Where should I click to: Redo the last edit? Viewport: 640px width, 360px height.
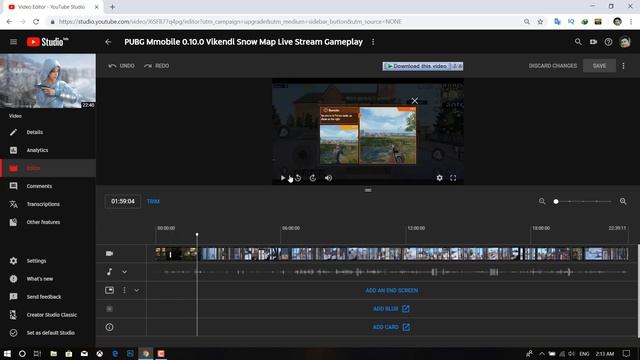tap(156, 66)
